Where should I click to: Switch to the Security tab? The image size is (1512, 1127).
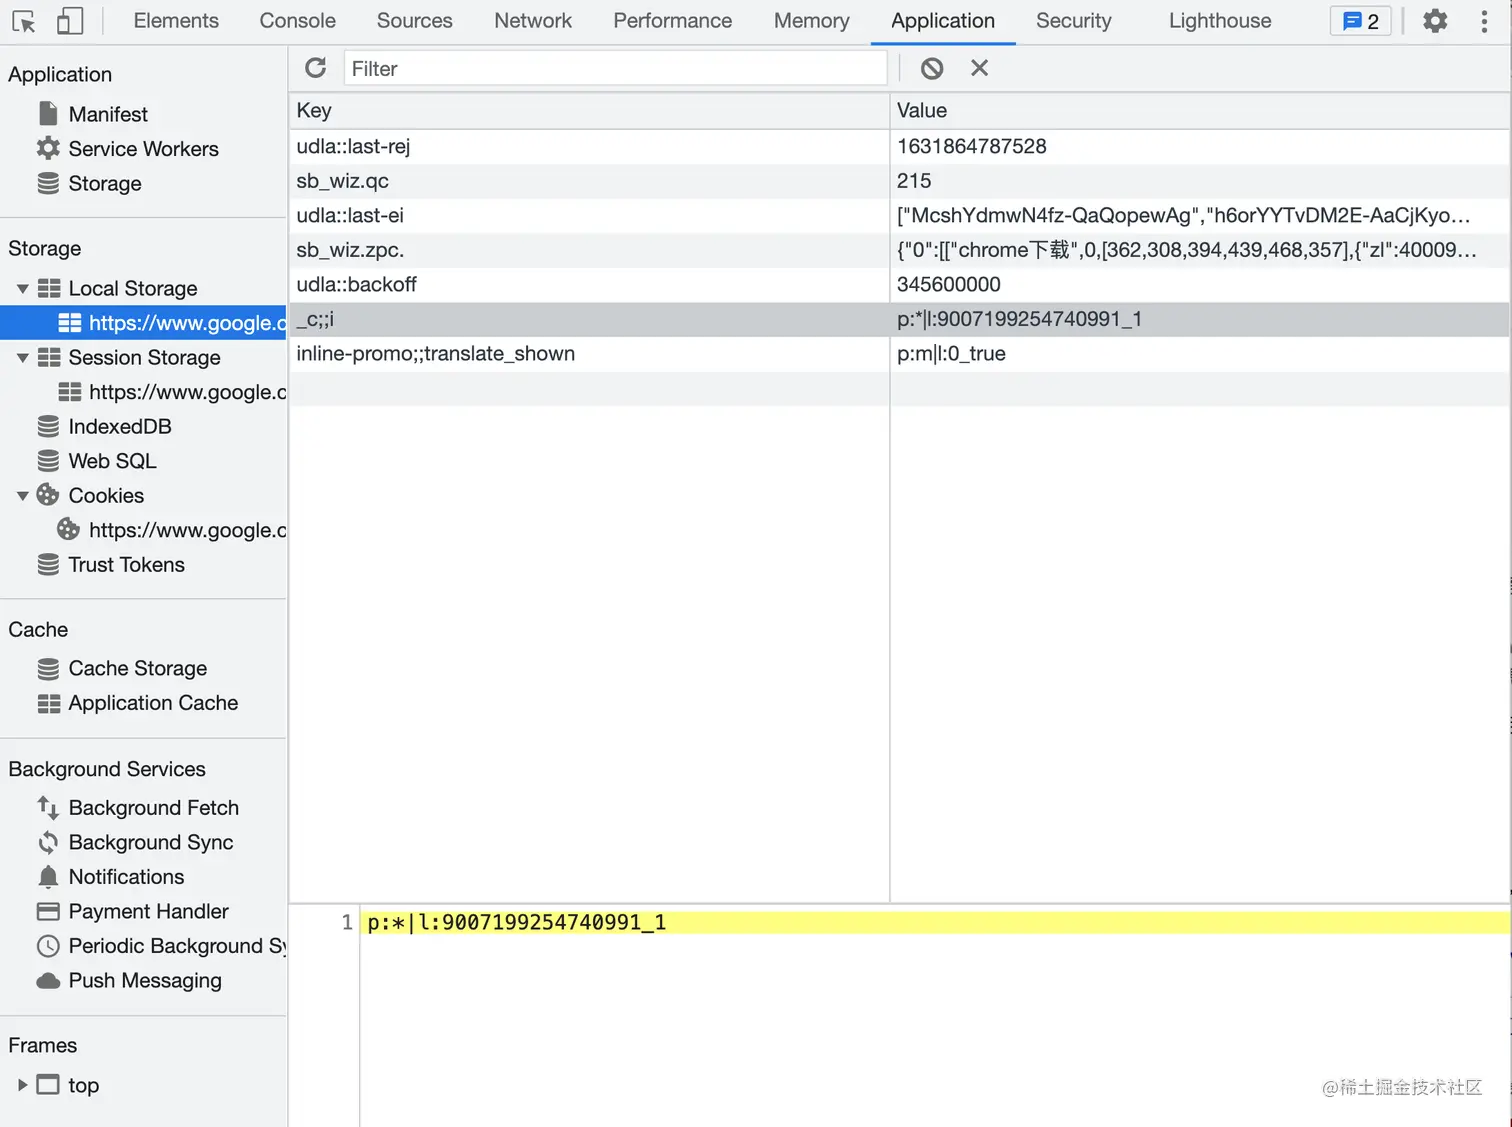click(x=1073, y=21)
